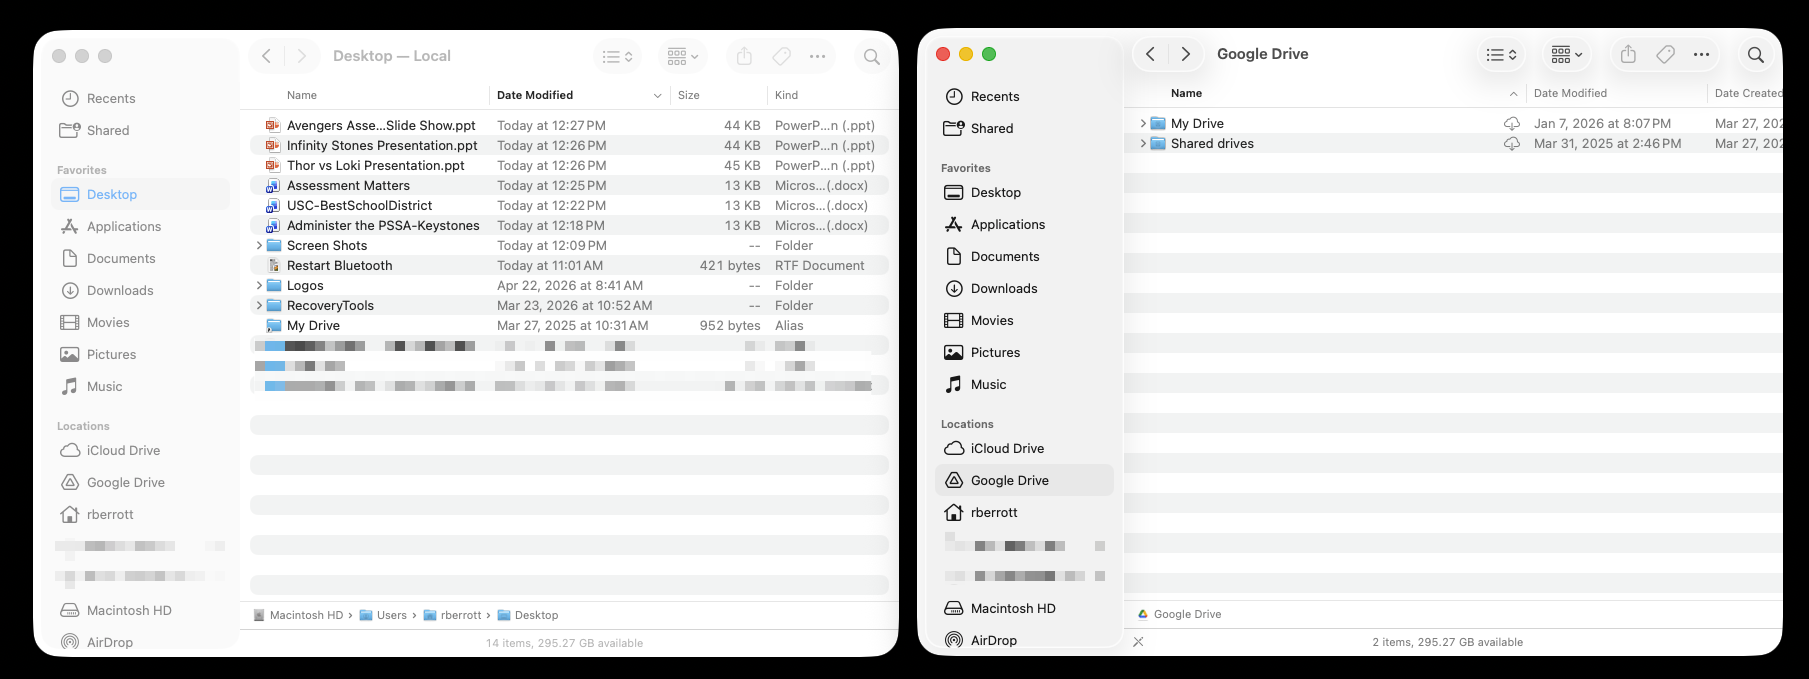Screen dimensions: 1809x679
Task: Expand RecoveryTools folder
Action: point(259,305)
